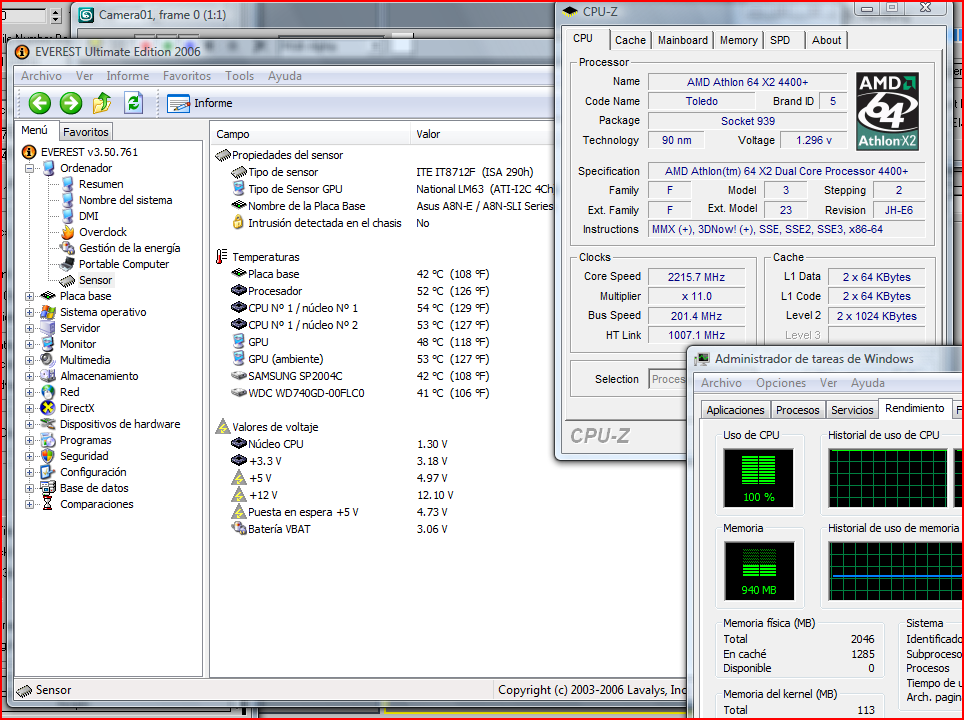Switch to the Favoritos tab in EVEREST sidebar
Screen dimensions: 964x720
point(85,132)
